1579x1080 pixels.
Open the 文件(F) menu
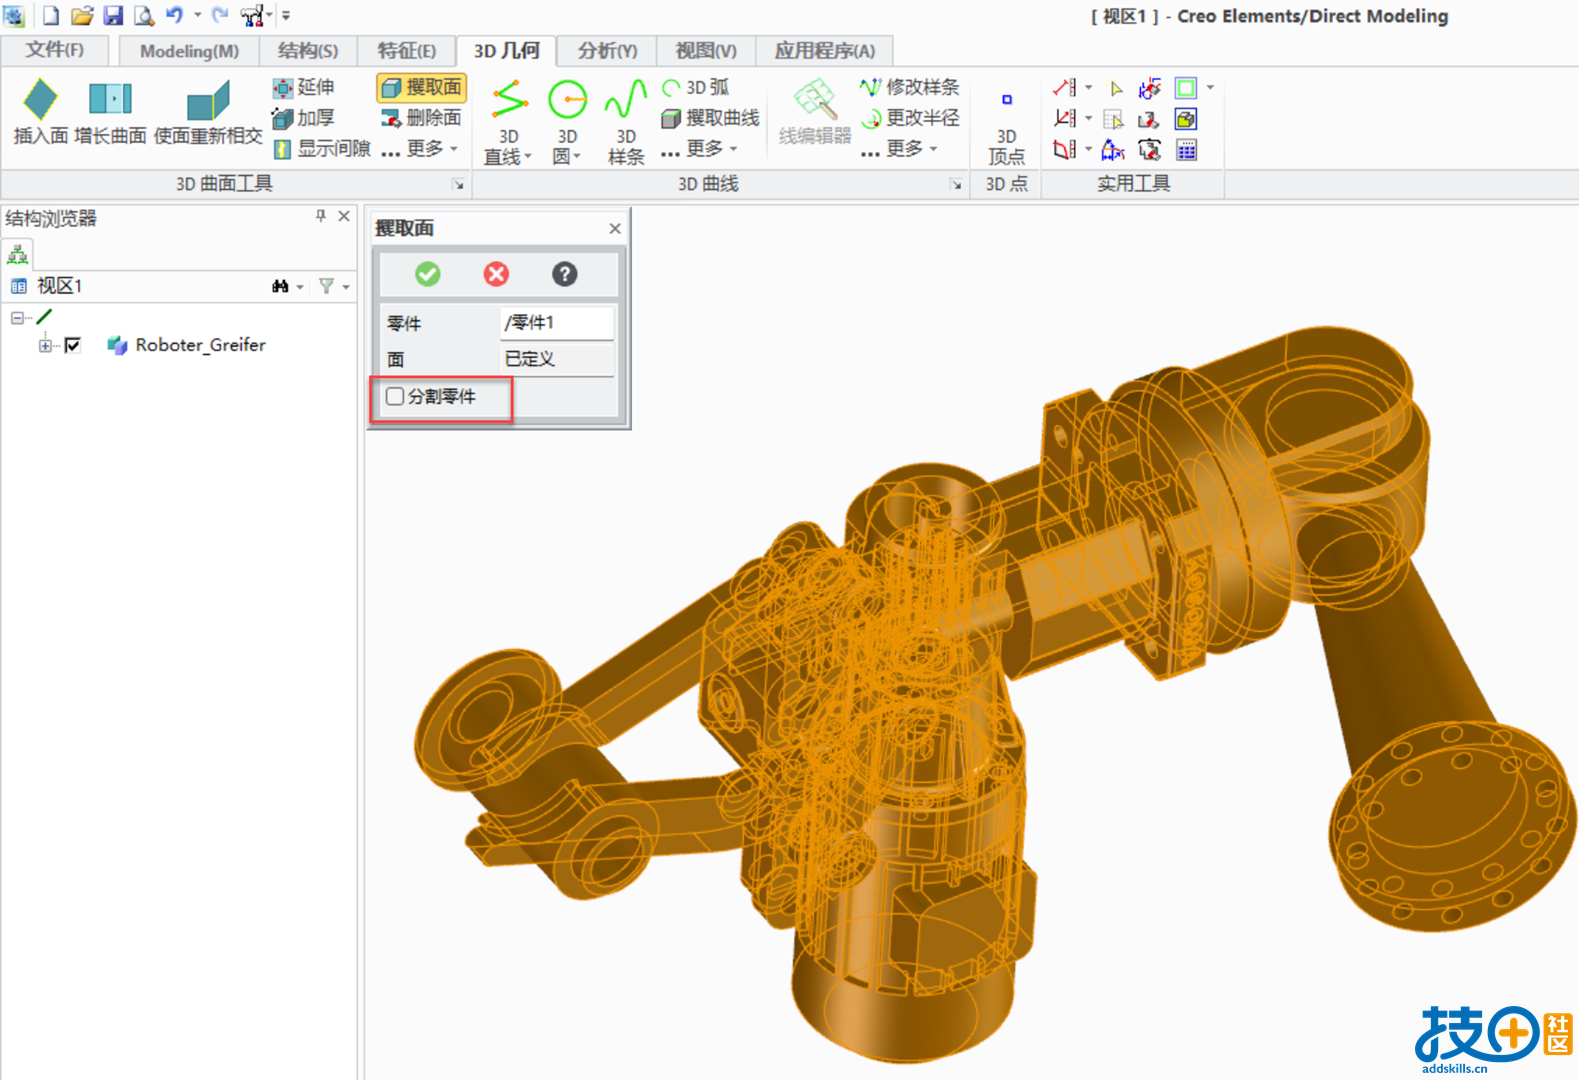pyautogui.click(x=55, y=50)
